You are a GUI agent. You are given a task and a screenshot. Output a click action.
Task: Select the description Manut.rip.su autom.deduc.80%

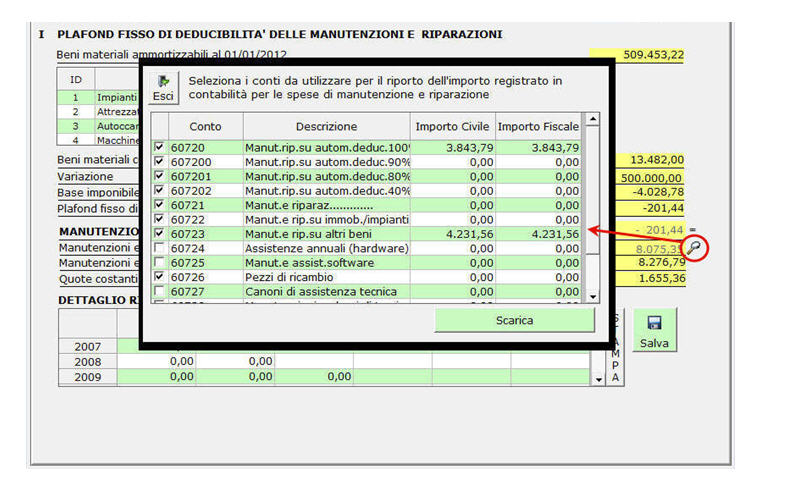coord(327,176)
